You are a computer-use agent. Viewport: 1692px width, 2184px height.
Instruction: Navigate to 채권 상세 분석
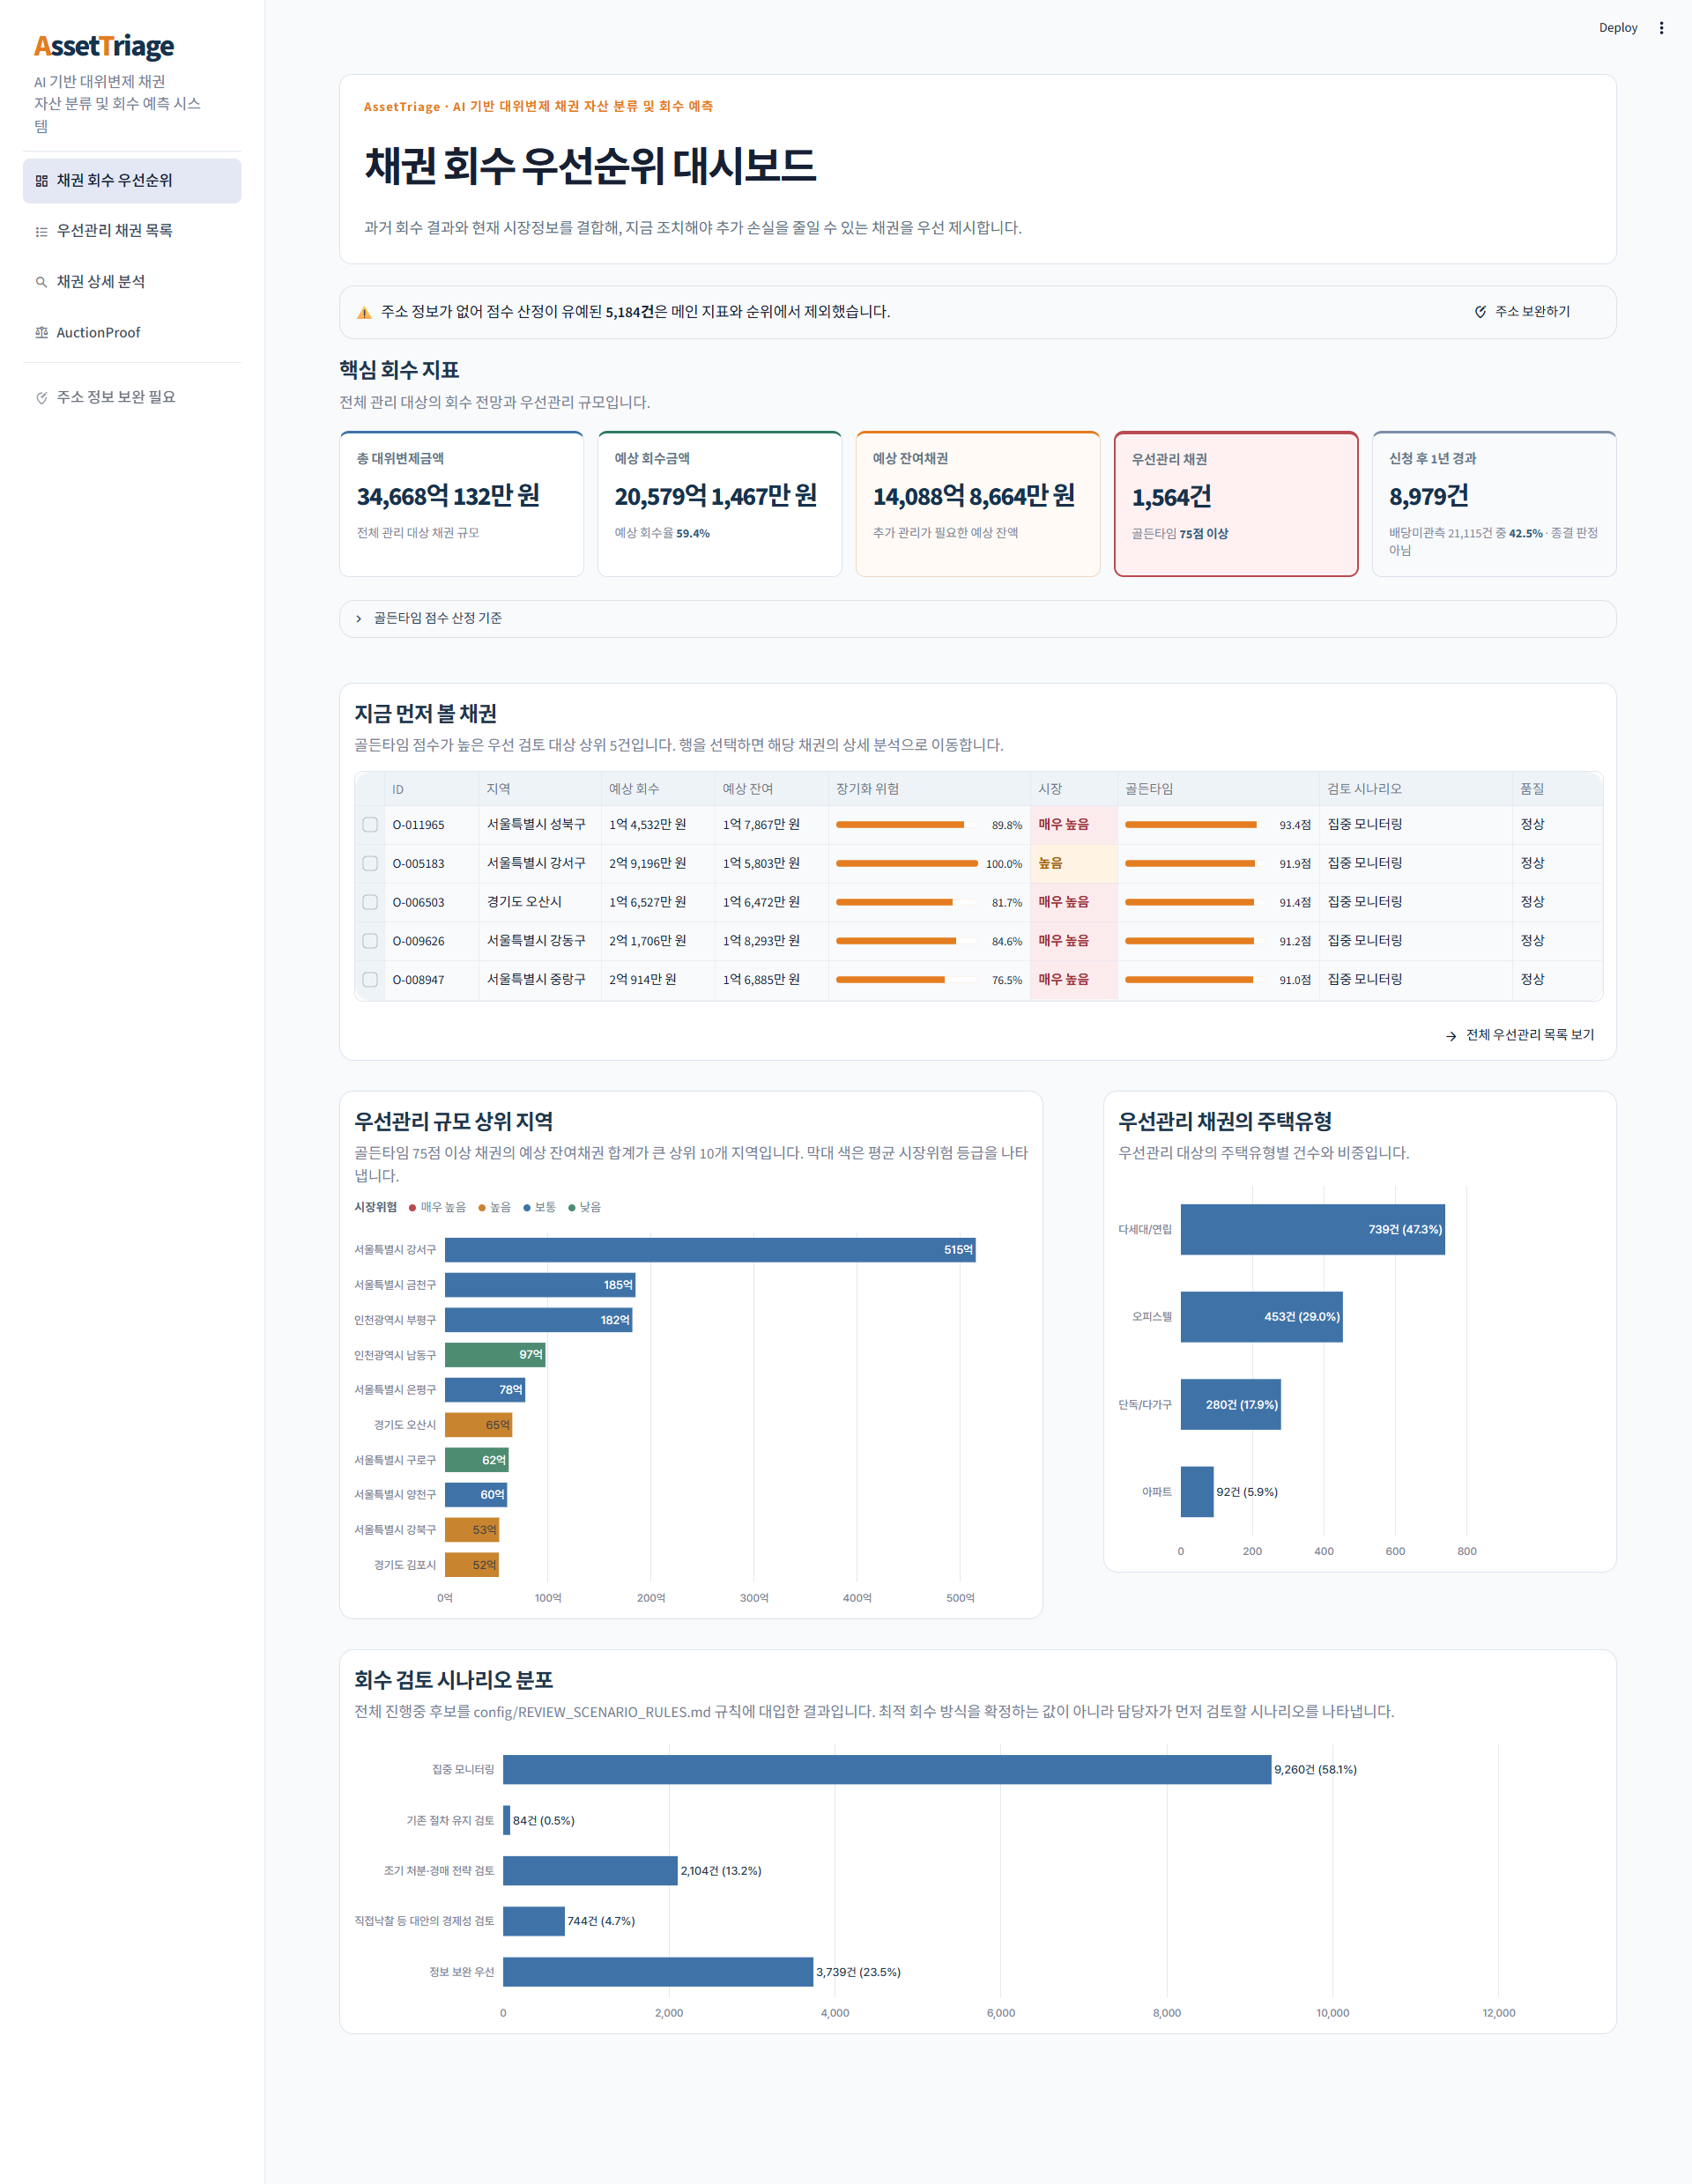point(132,282)
